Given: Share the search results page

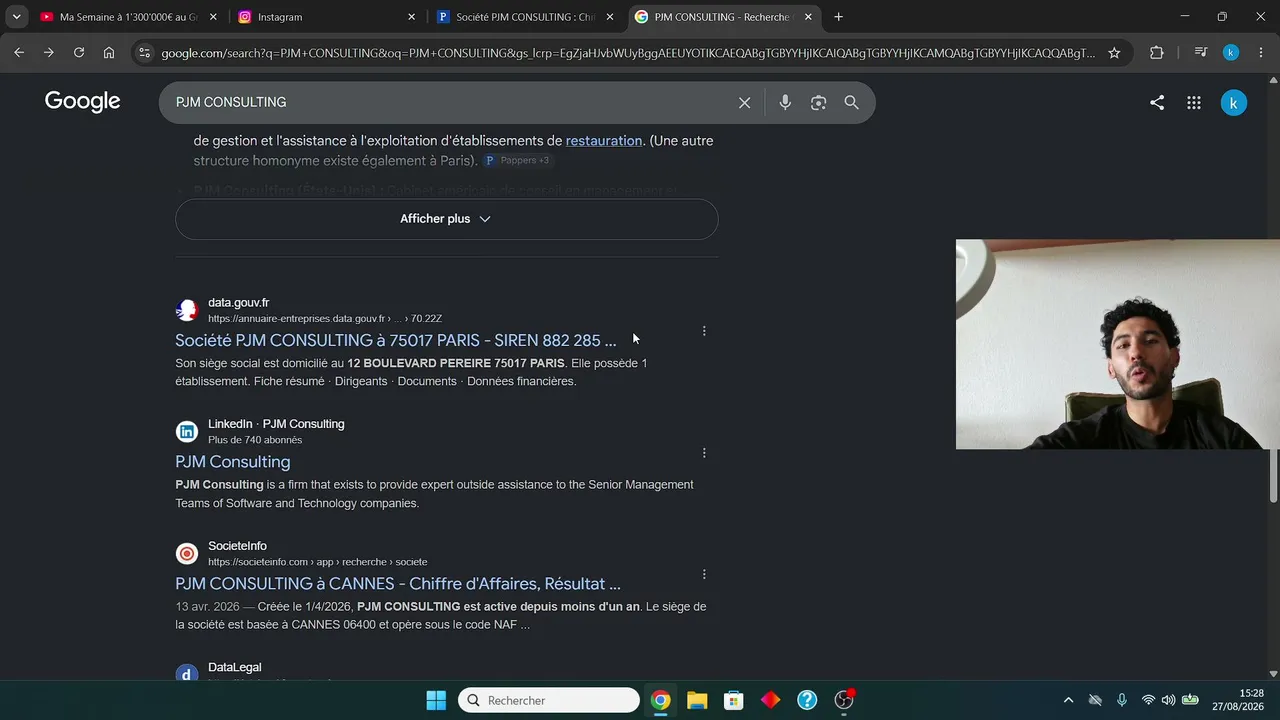Looking at the screenshot, I should click(x=1157, y=102).
